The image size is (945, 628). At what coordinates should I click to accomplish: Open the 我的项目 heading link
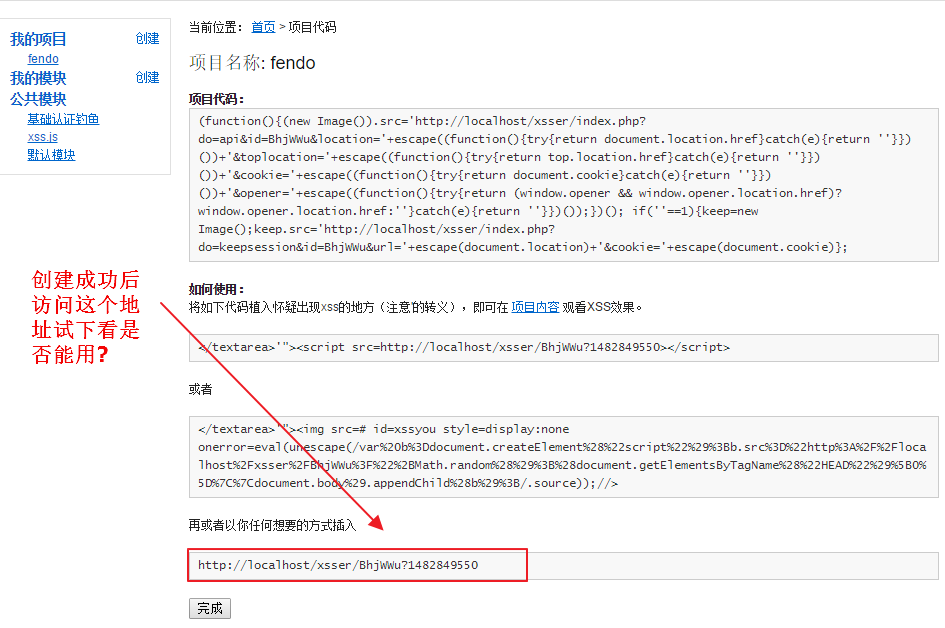click(38, 39)
